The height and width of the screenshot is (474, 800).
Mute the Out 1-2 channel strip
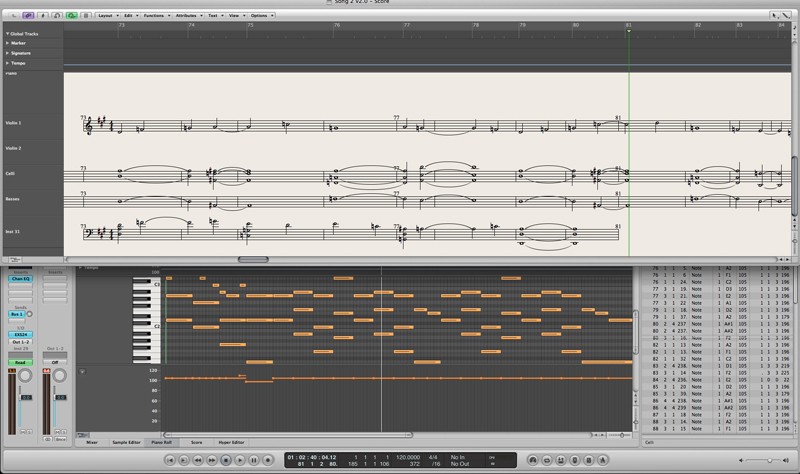[x=57, y=432]
